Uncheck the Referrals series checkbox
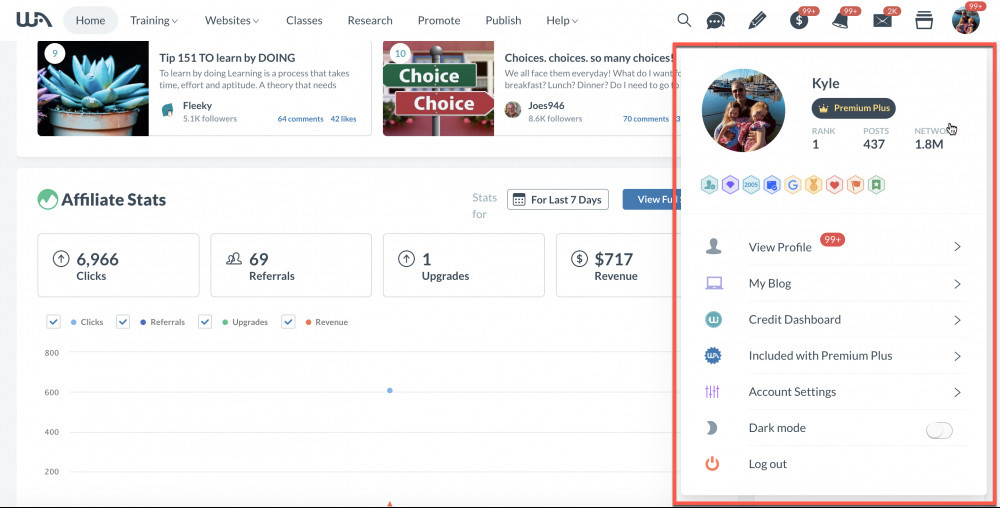Screen dimensions: 1000x508 [x=123, y=322]
